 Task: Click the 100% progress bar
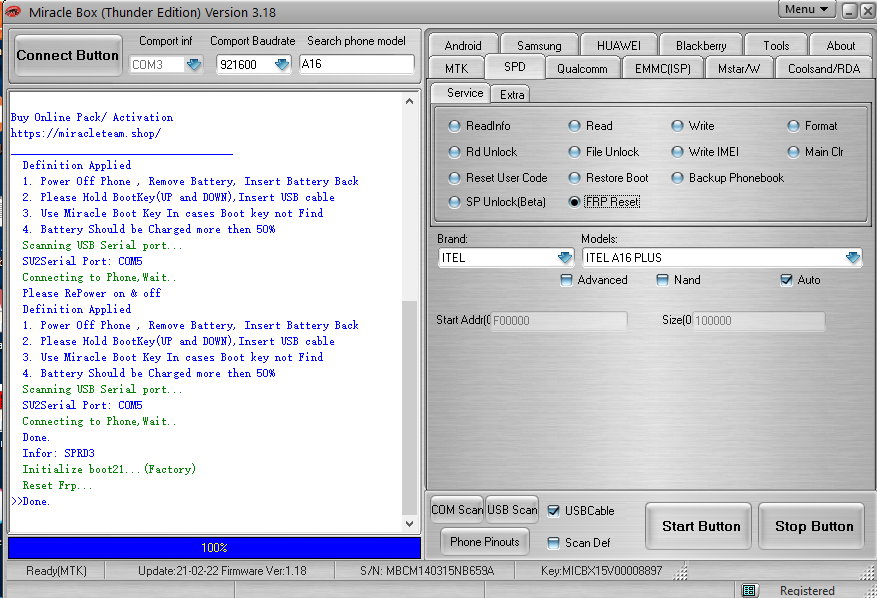214,548
